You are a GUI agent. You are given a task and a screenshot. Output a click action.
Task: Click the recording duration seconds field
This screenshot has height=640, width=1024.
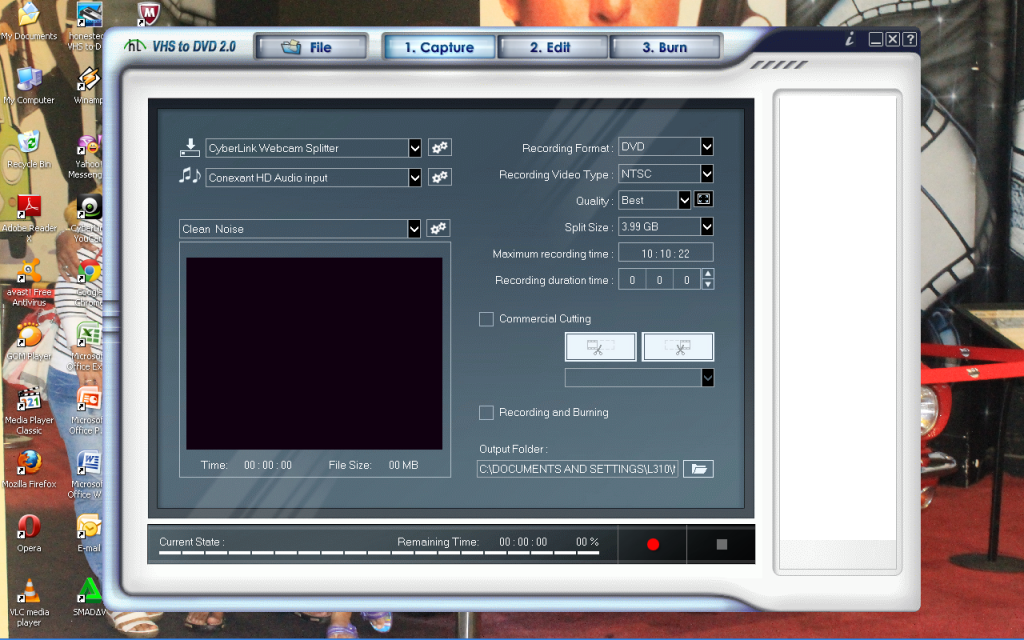pyautogui.click(x=686, y=280)
